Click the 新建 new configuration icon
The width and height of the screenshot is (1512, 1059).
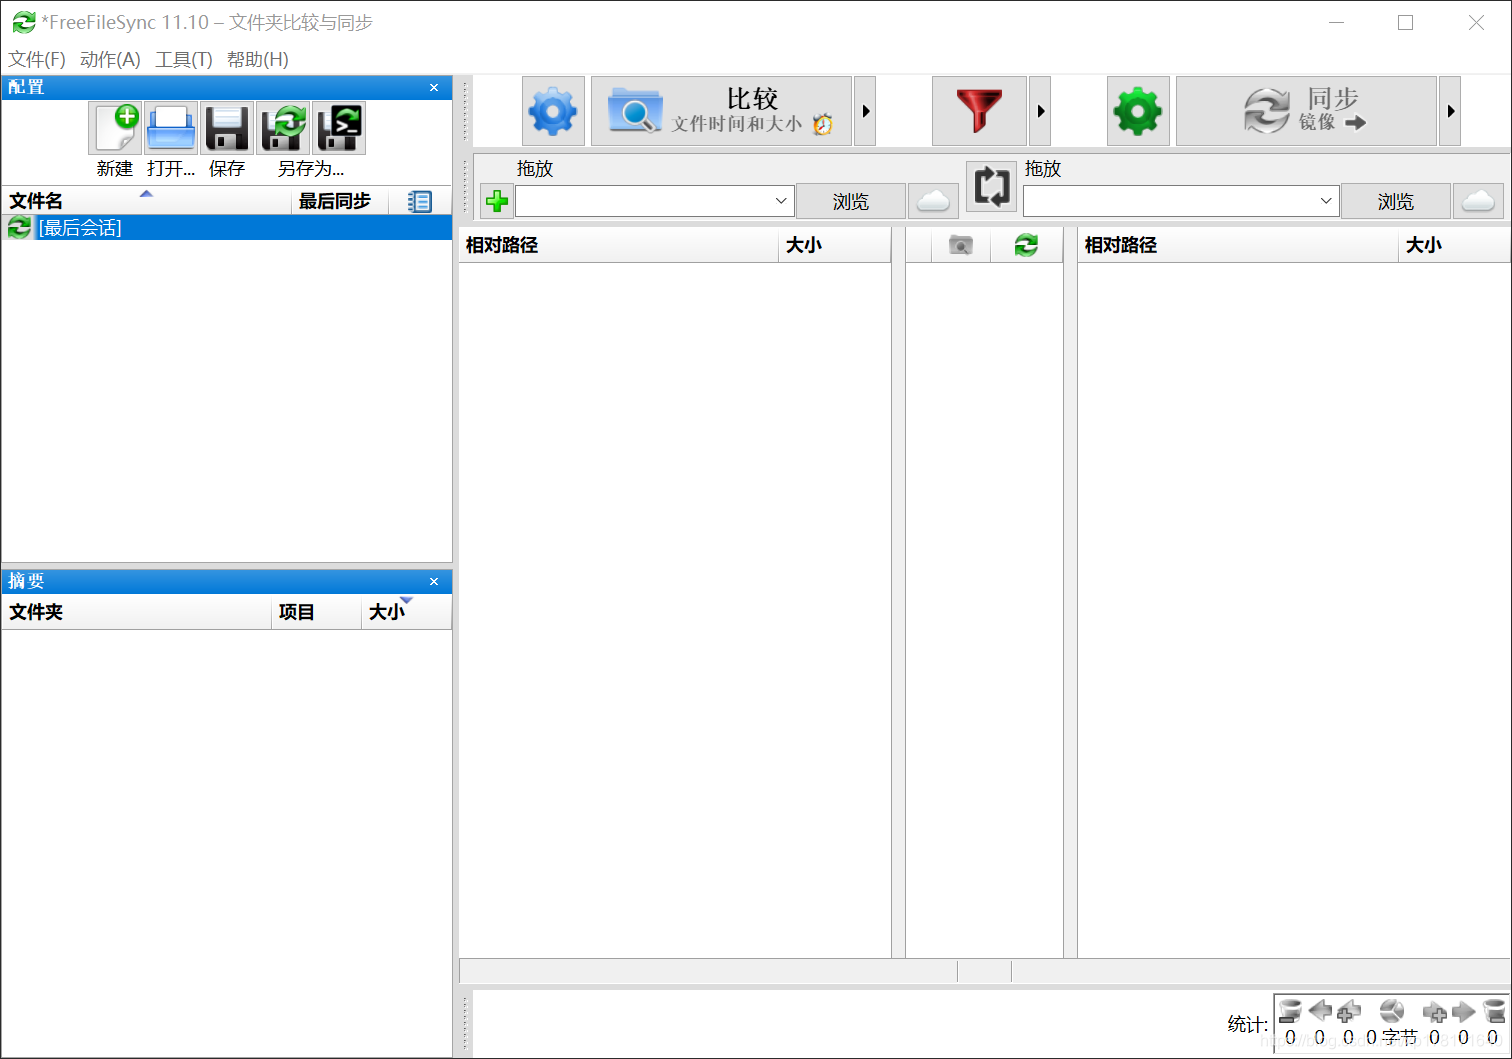coord(115,128)
